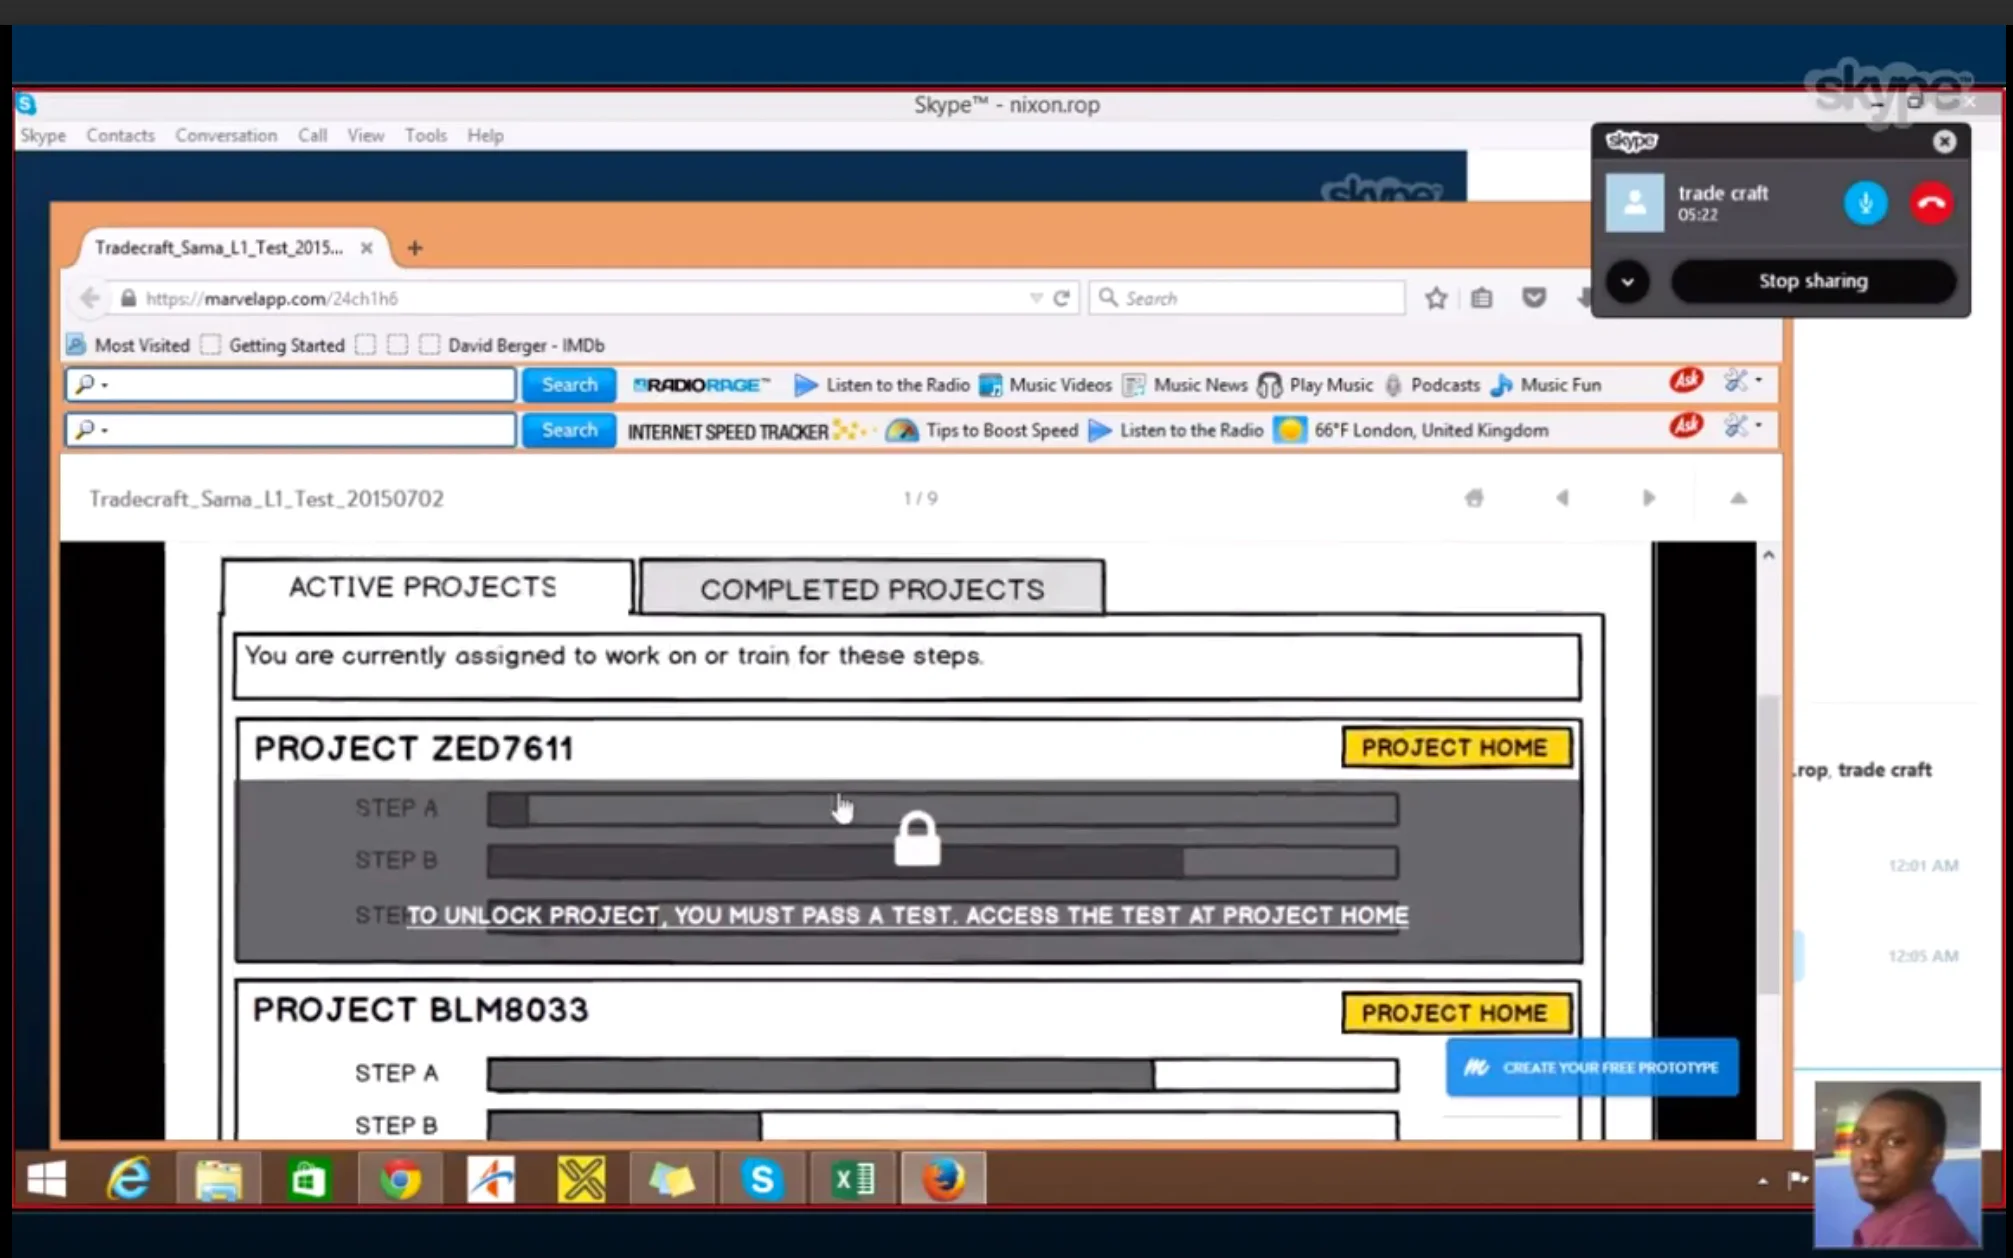
Task: Hang up the trade craft call
Action: click(1932, 203)
